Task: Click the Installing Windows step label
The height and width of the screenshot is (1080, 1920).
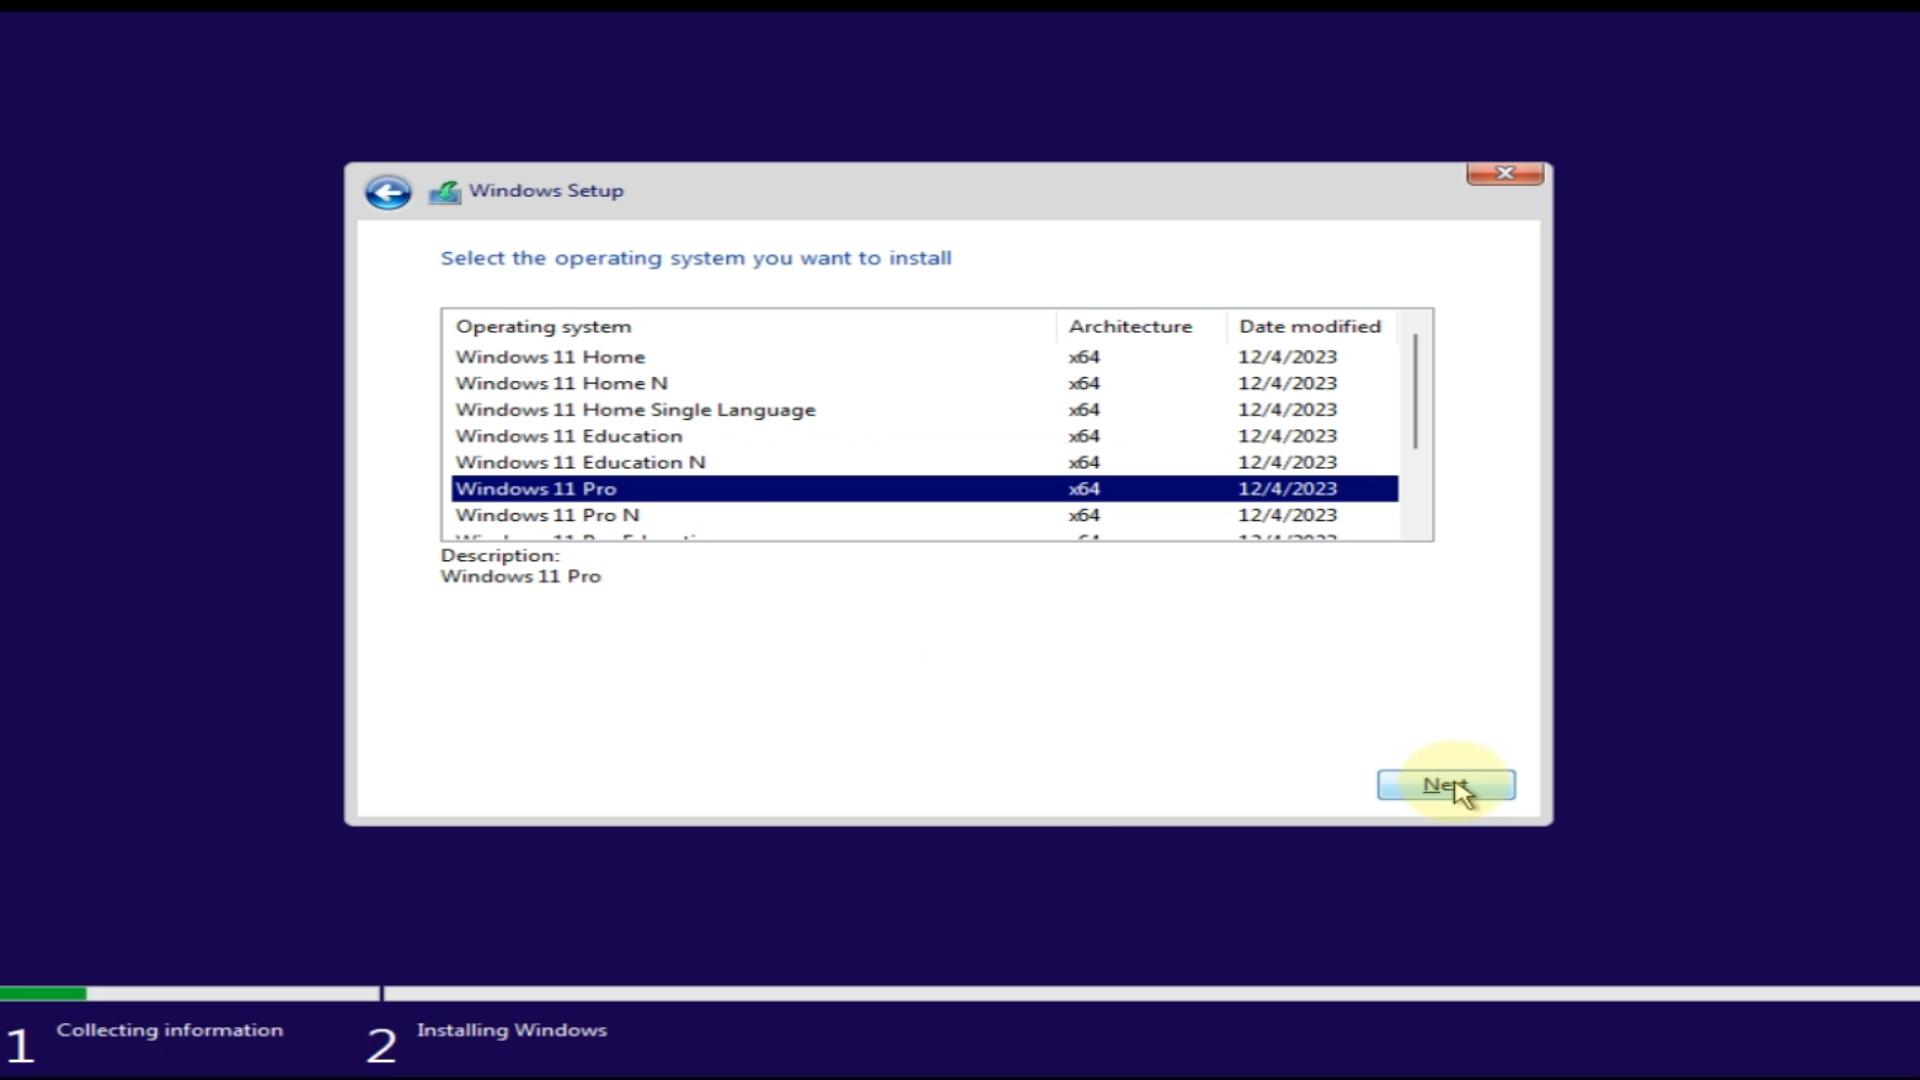Action: [x=512, y=1030]
